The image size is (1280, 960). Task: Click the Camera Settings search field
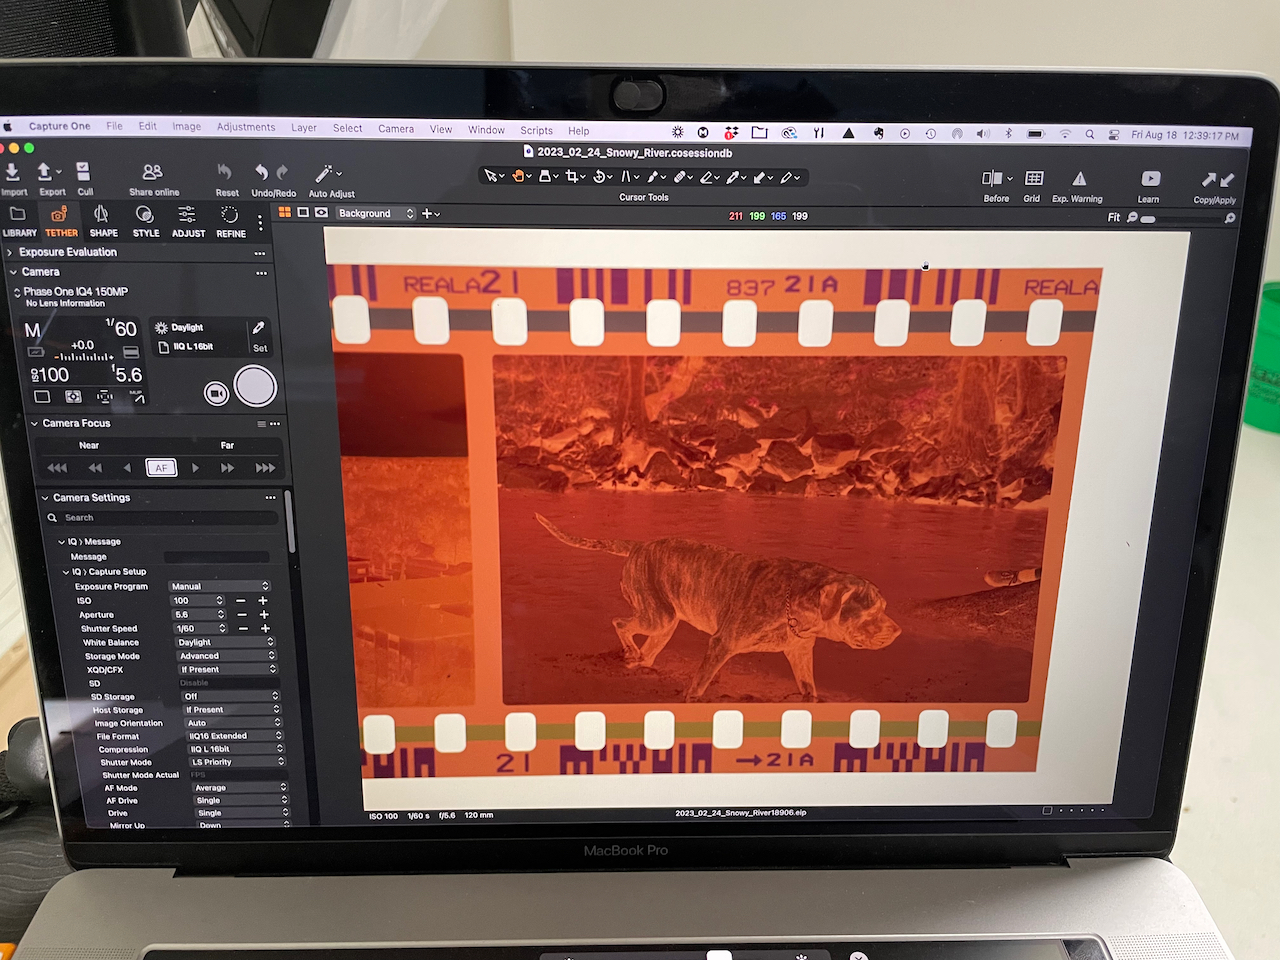(162, 517)
